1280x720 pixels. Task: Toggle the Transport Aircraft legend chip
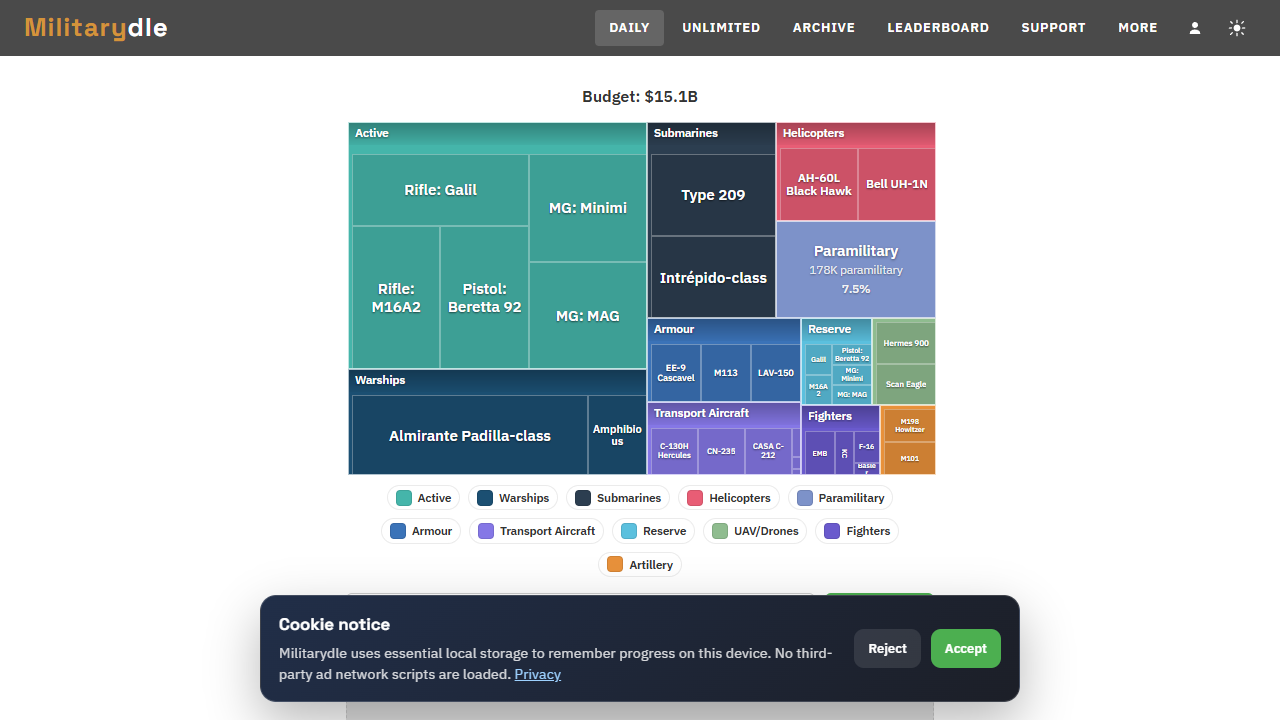coord(537,531)
